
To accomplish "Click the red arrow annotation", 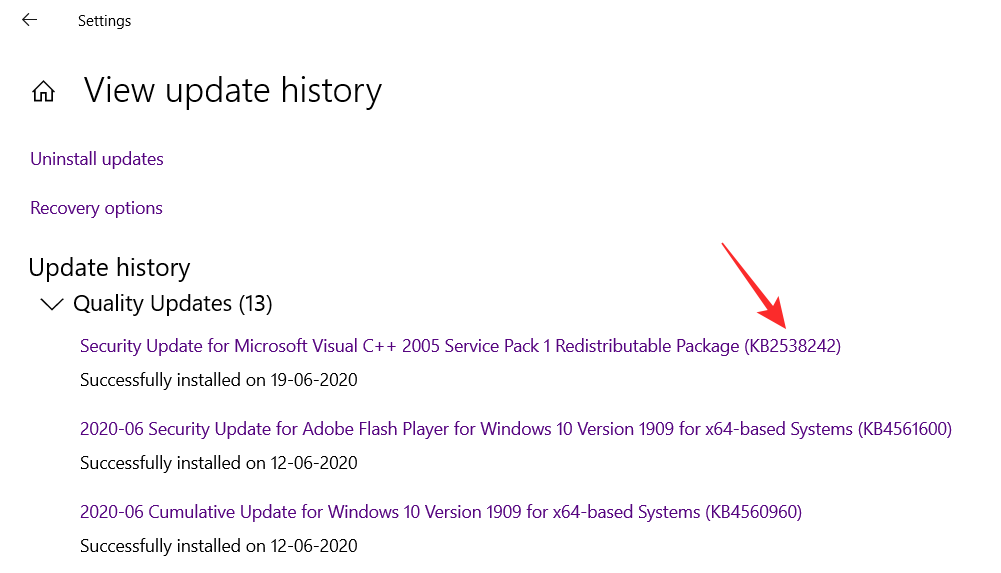I will pyautogui.click(x=753, y=285).
